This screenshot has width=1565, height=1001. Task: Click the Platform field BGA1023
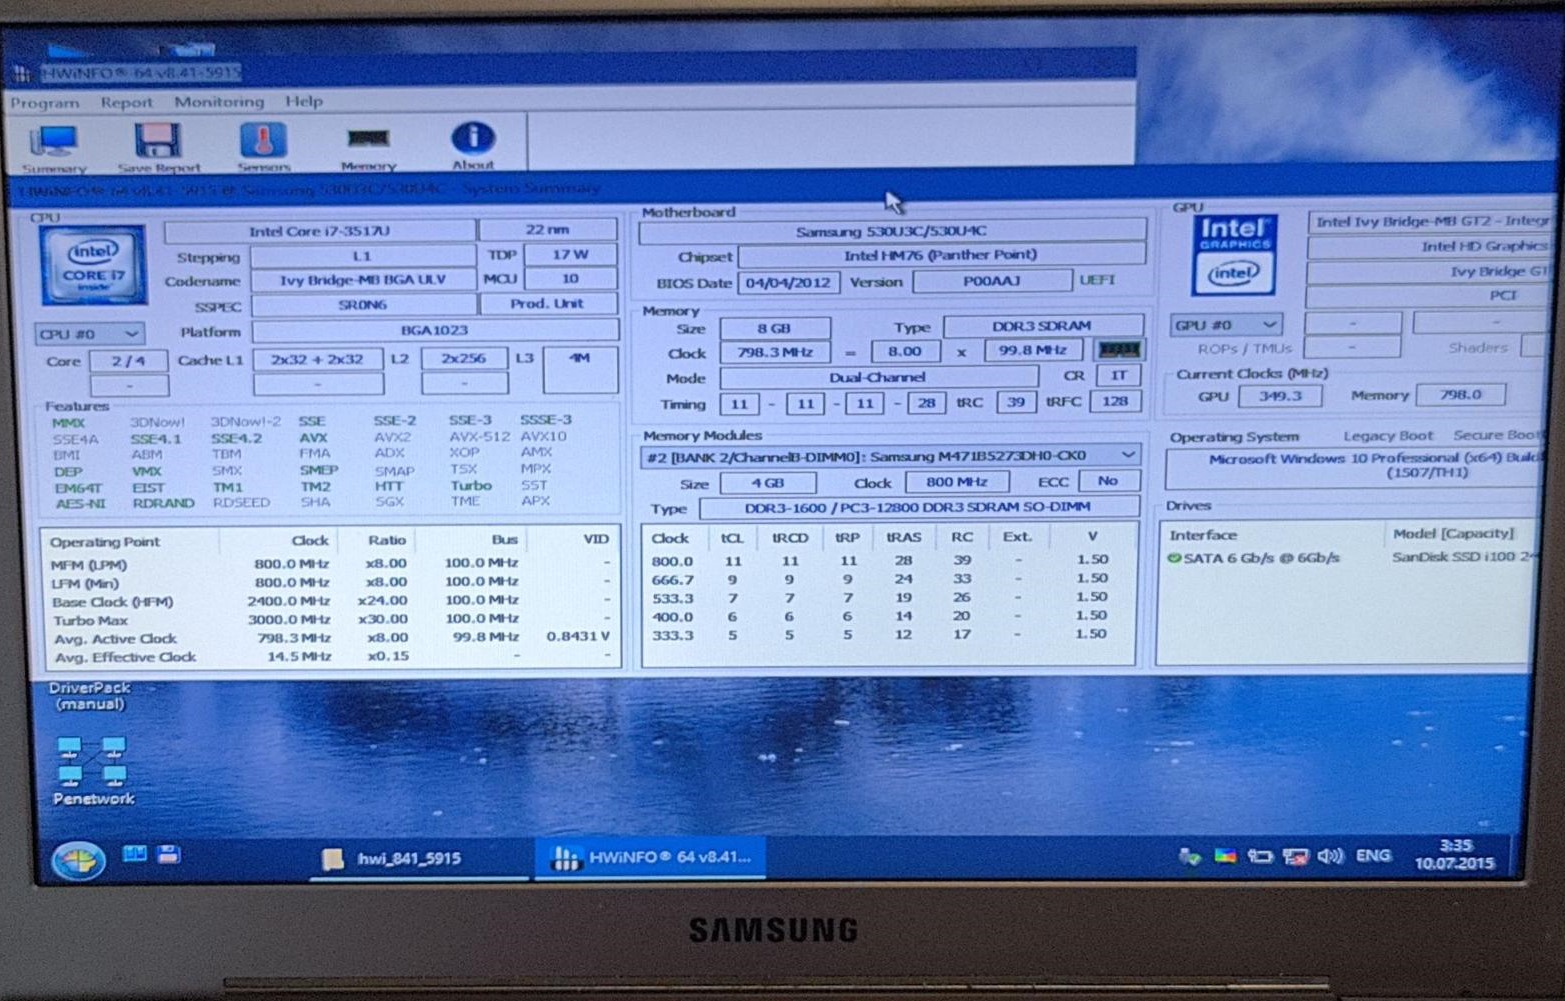434,330
